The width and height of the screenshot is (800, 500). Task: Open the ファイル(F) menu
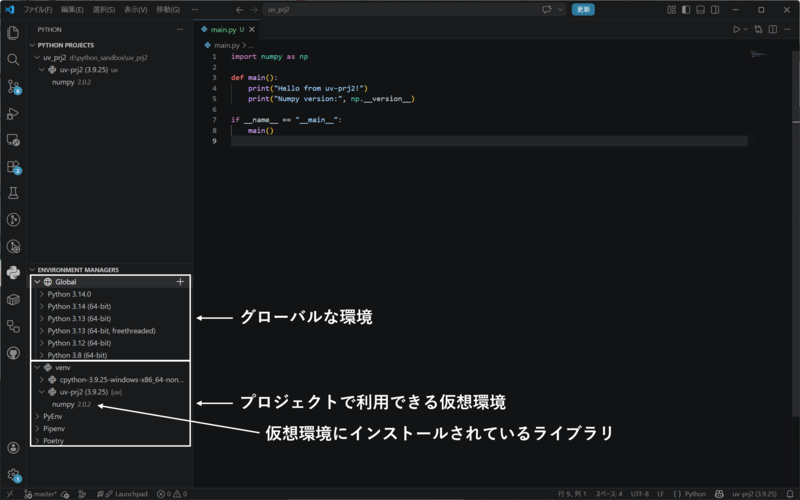pos(38,10)
